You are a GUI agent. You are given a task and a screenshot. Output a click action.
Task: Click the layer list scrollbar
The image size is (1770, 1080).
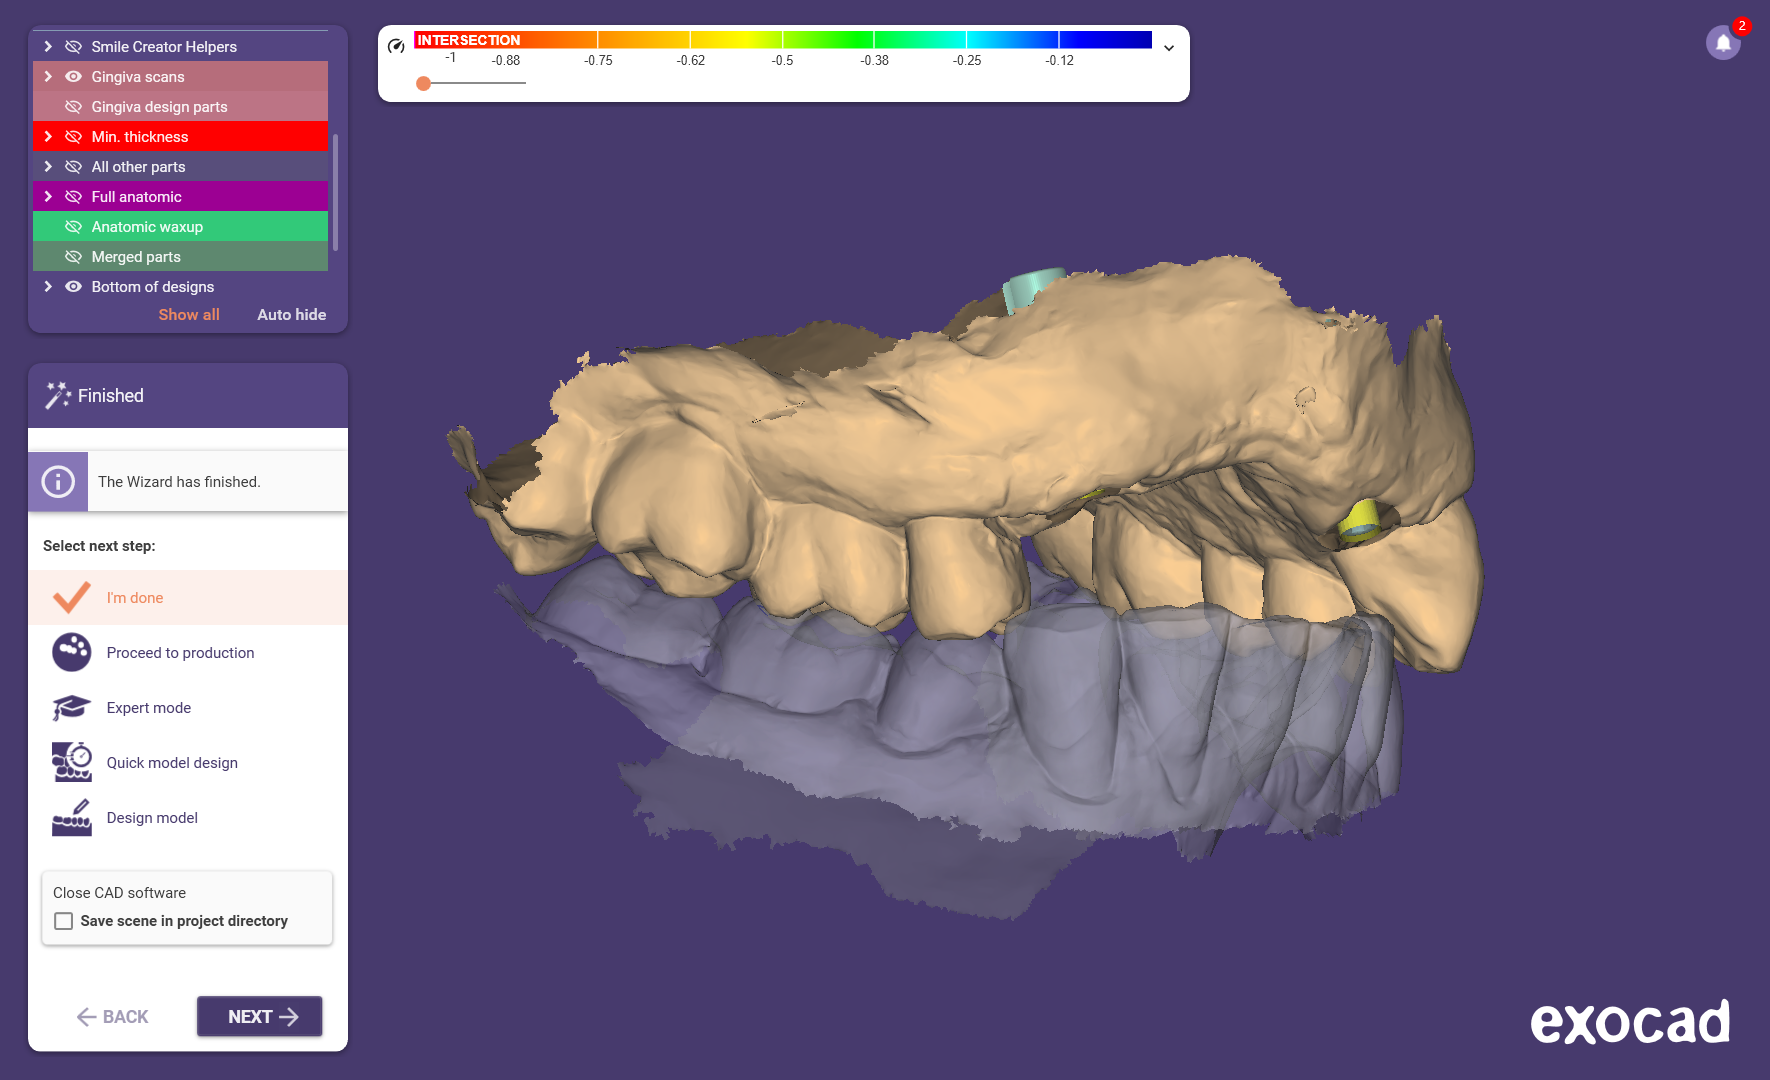(x=336, y=192)
